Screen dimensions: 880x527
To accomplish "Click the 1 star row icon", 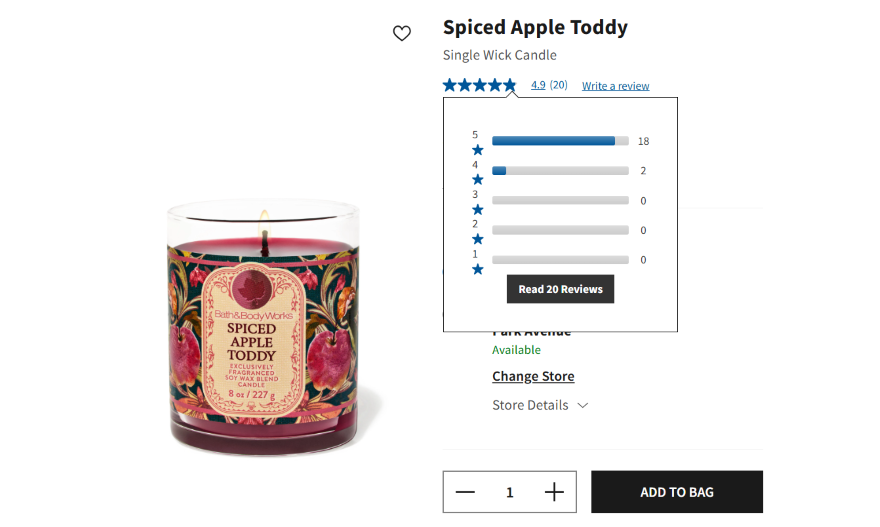I will point(477,269).
